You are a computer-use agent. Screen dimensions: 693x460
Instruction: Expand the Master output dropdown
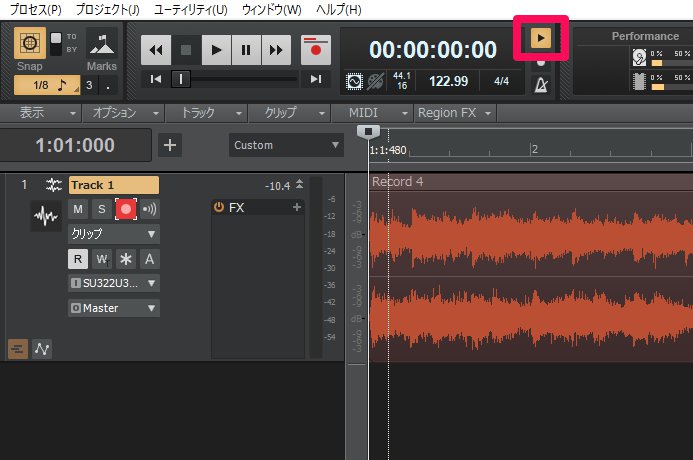113,308
